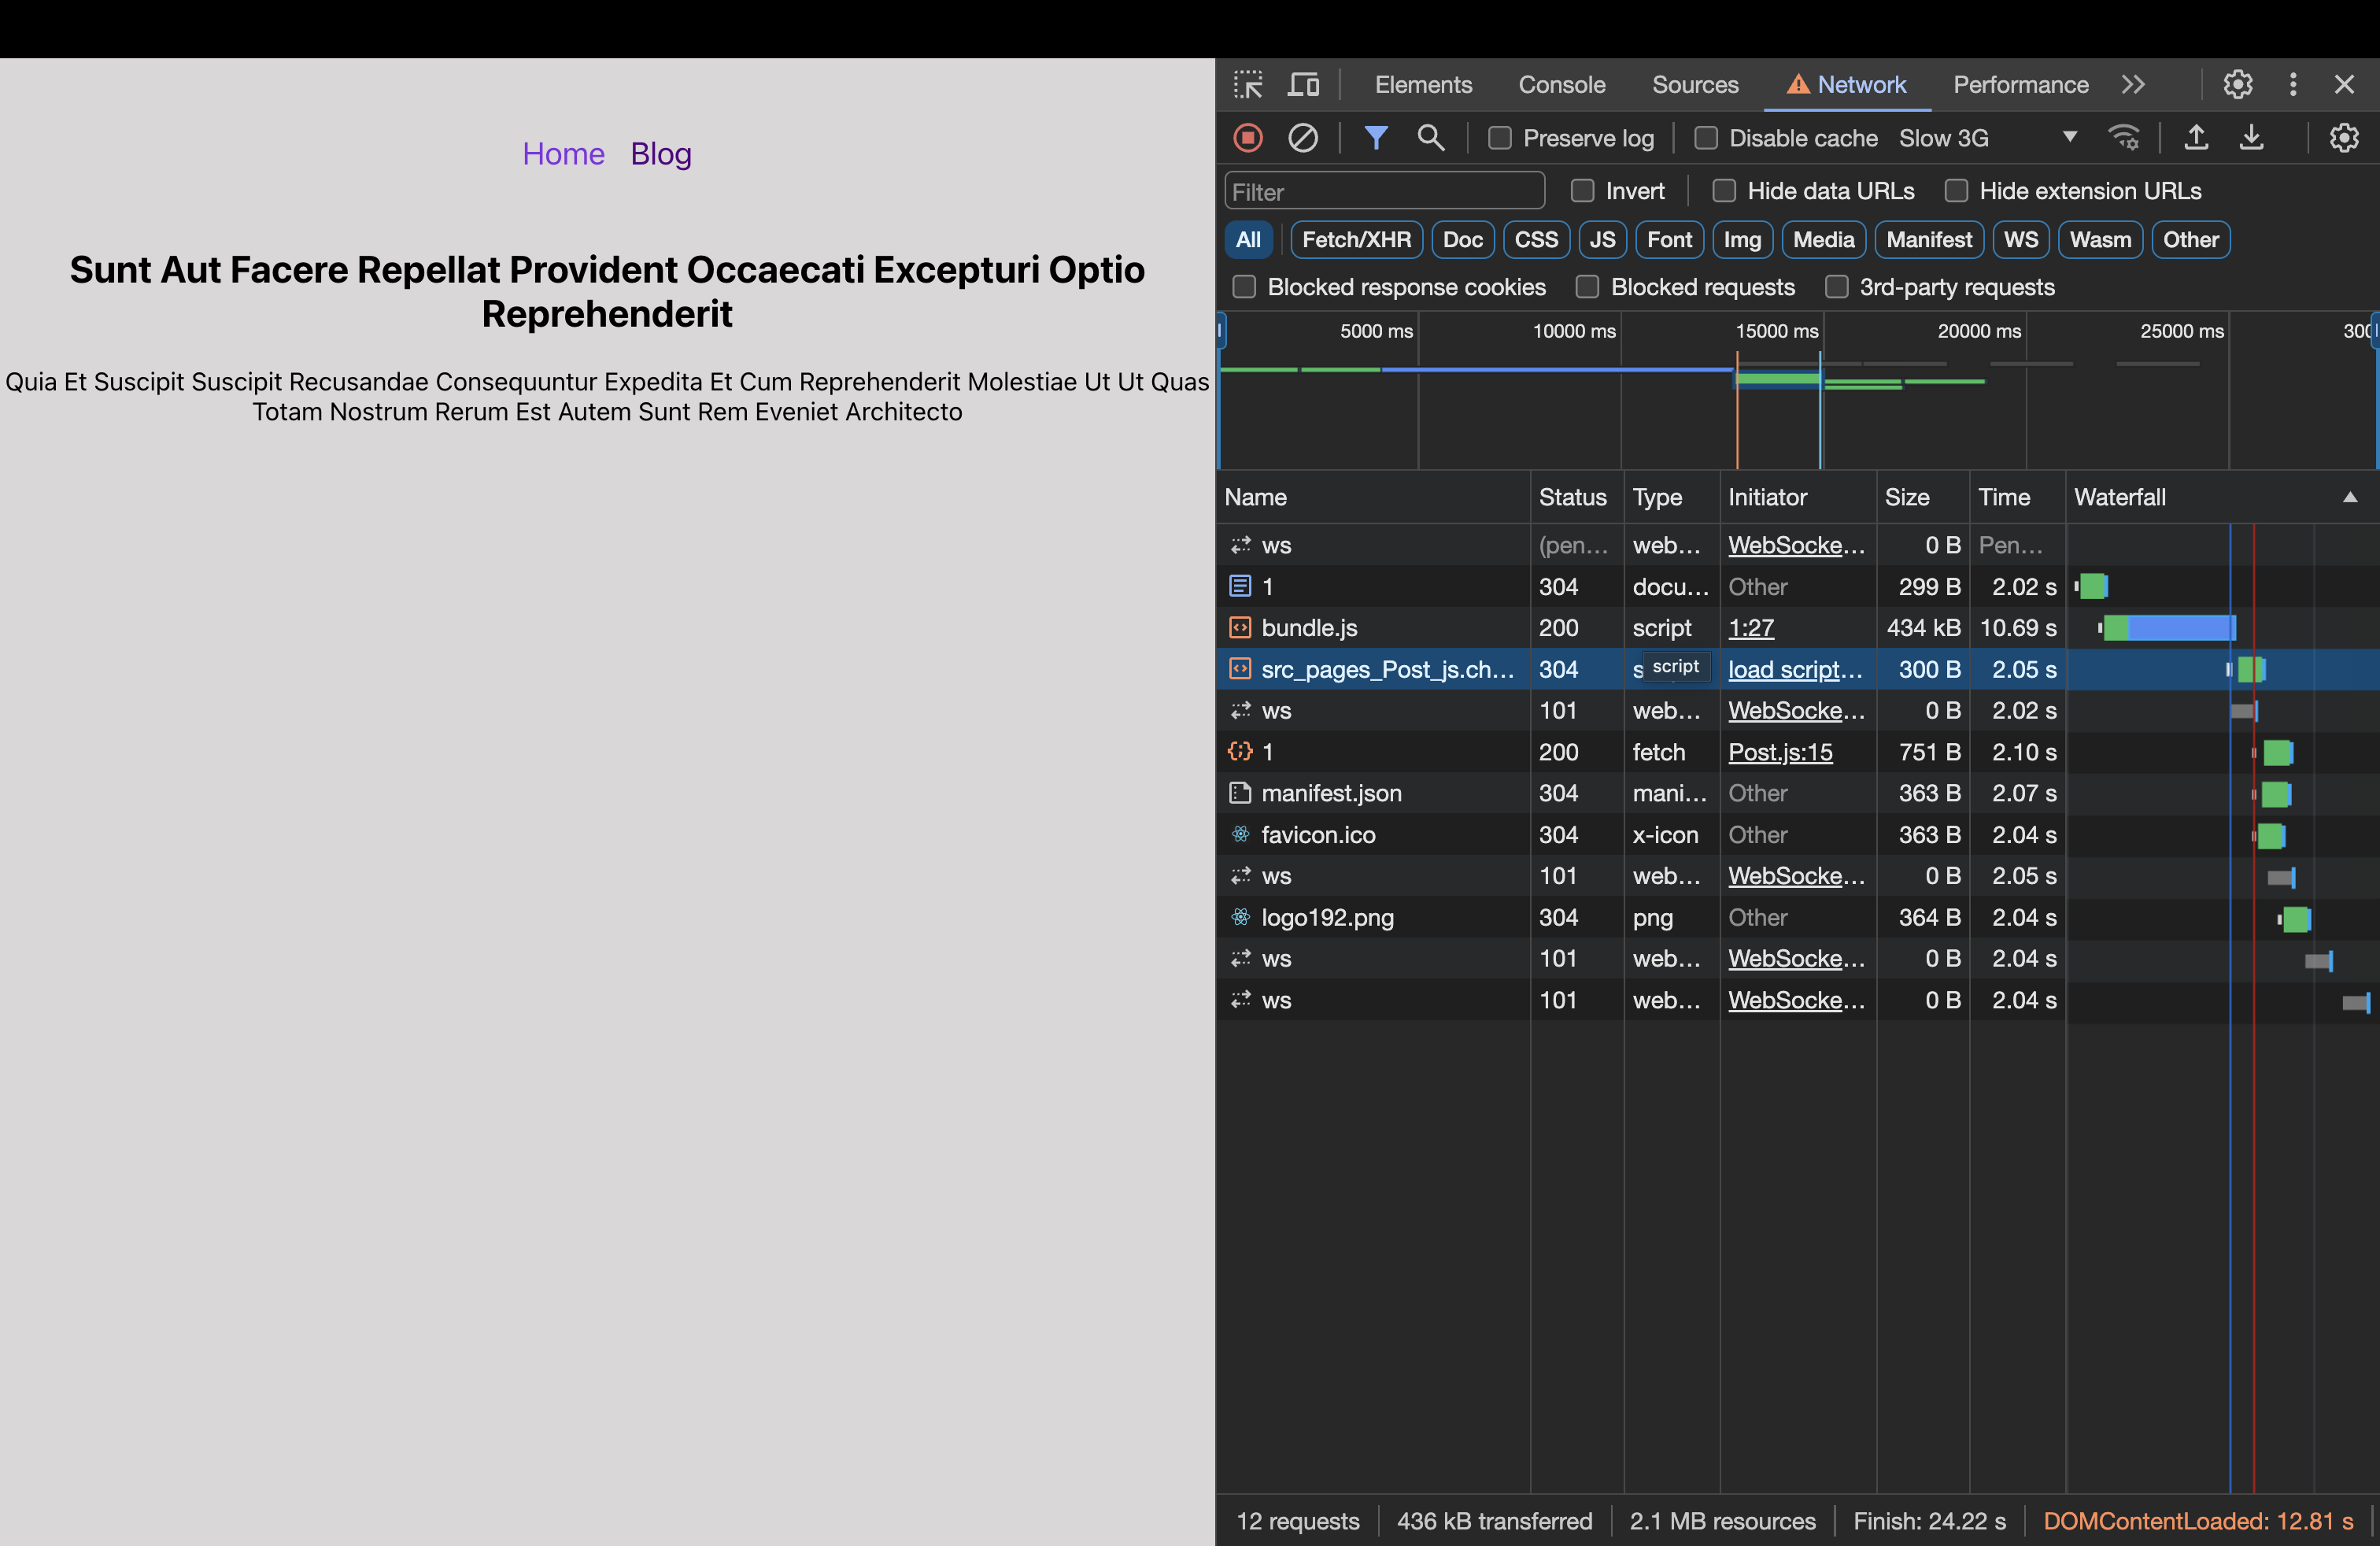Enable Preserve log checkbox

[x=1499, y=138]
